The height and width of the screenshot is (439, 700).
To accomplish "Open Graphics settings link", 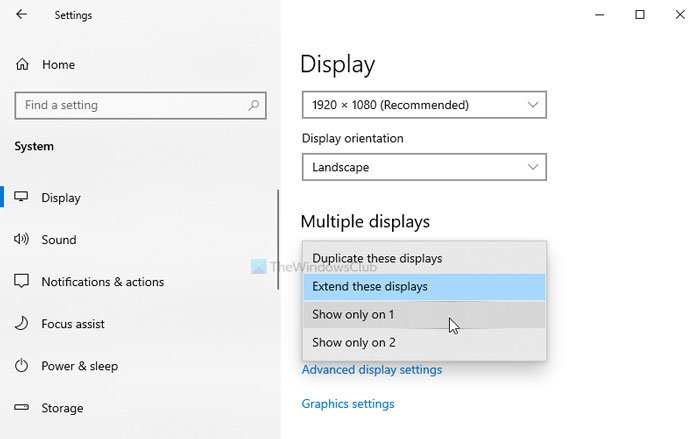I will [x=348, y=404].
